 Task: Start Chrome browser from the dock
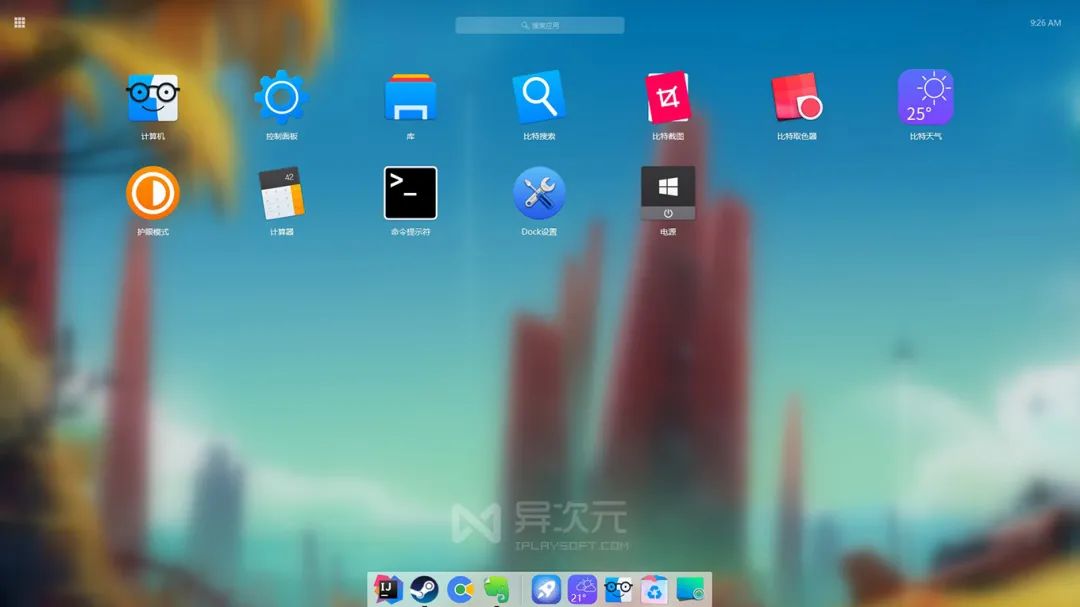point(460,590)
